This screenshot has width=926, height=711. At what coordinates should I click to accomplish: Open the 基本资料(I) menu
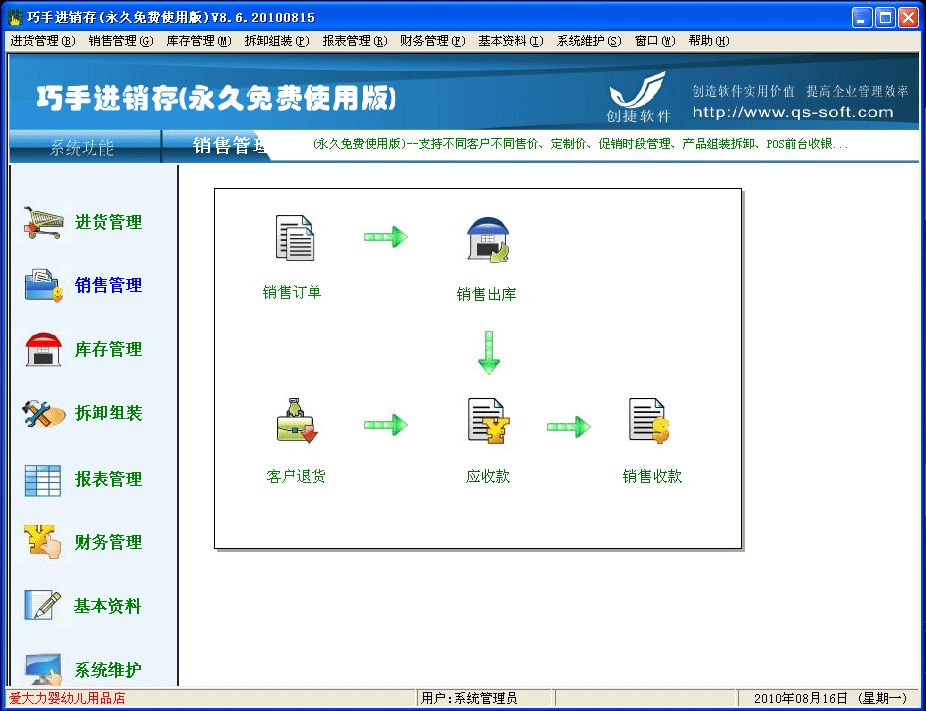click(x=511, y=41)
